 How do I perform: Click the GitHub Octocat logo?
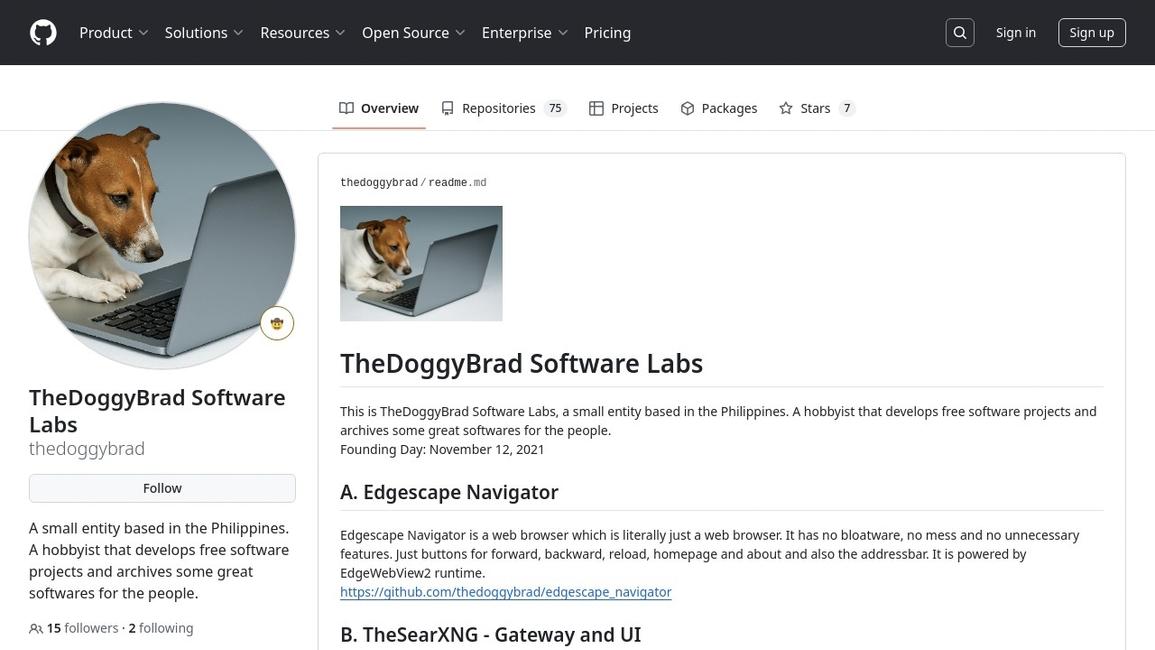click(43, 32)
